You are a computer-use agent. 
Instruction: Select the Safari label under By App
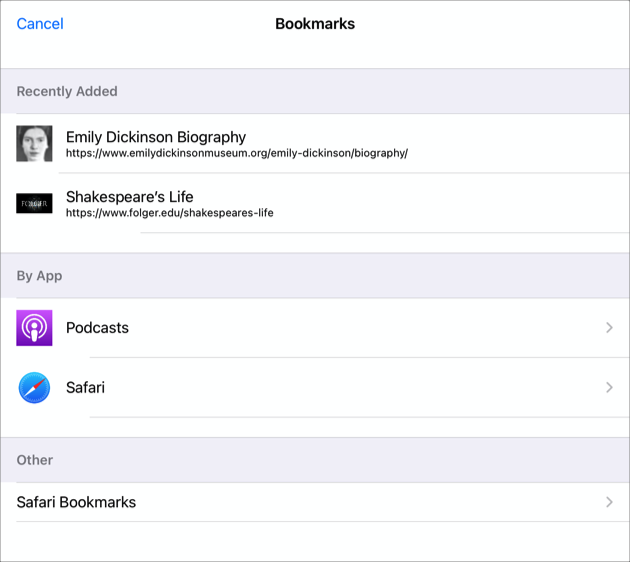(85, 388)
